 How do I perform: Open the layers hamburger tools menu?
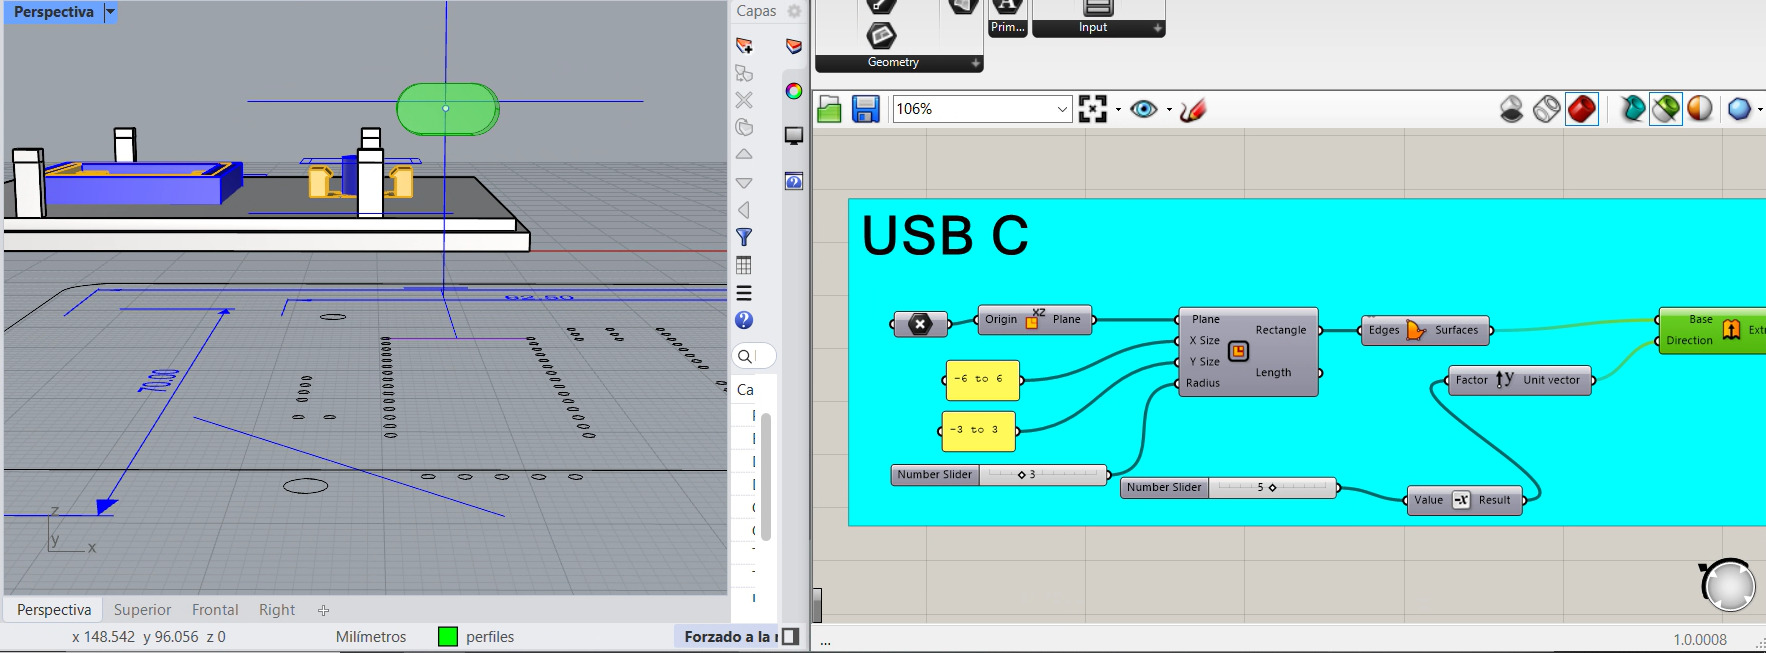[x=744, y=293]
